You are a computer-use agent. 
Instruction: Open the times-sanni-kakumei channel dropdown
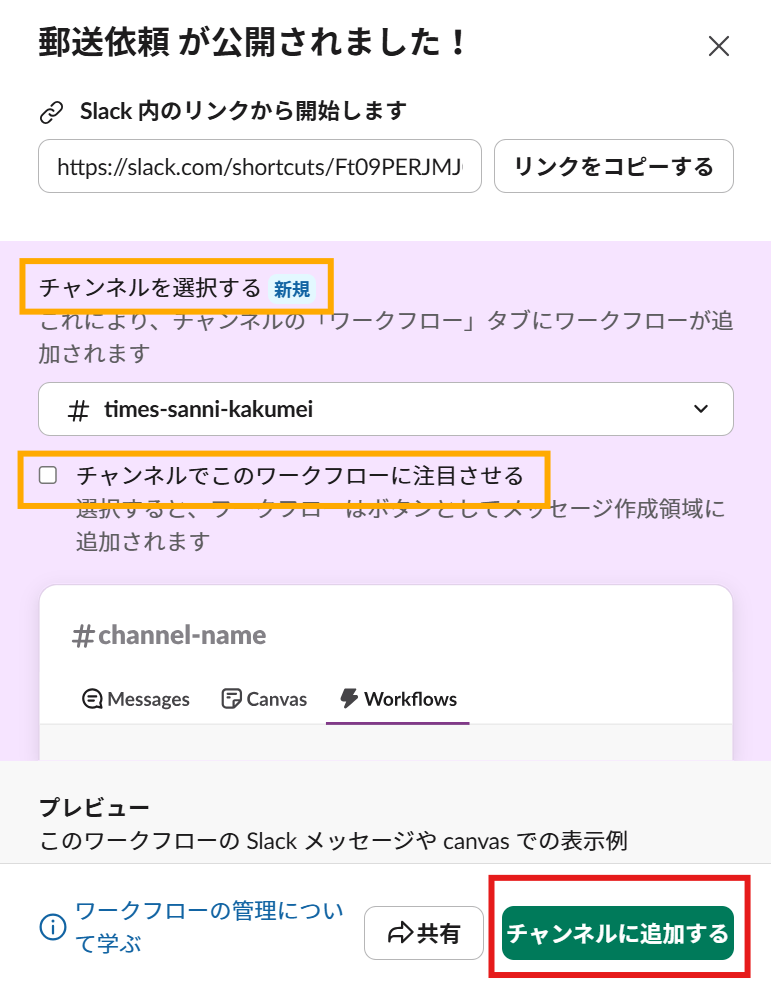click(385, 410)
